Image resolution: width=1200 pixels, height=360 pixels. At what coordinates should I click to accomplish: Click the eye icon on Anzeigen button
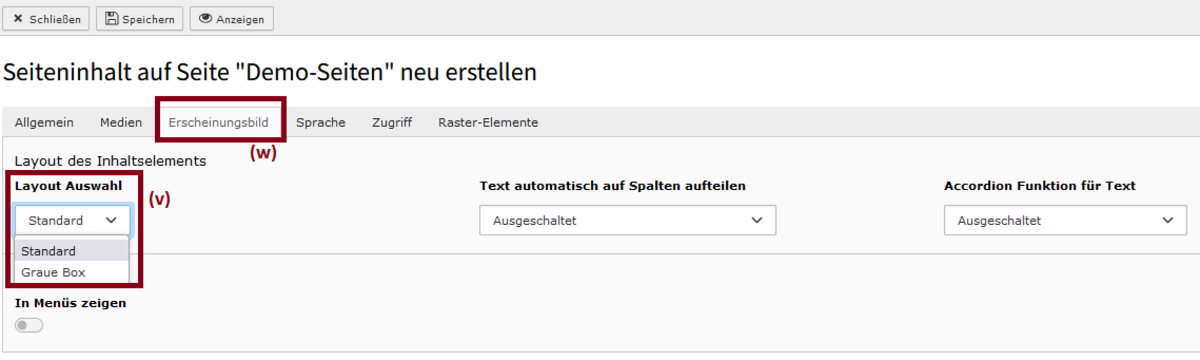pyautogui.click(x=205, y=19)
